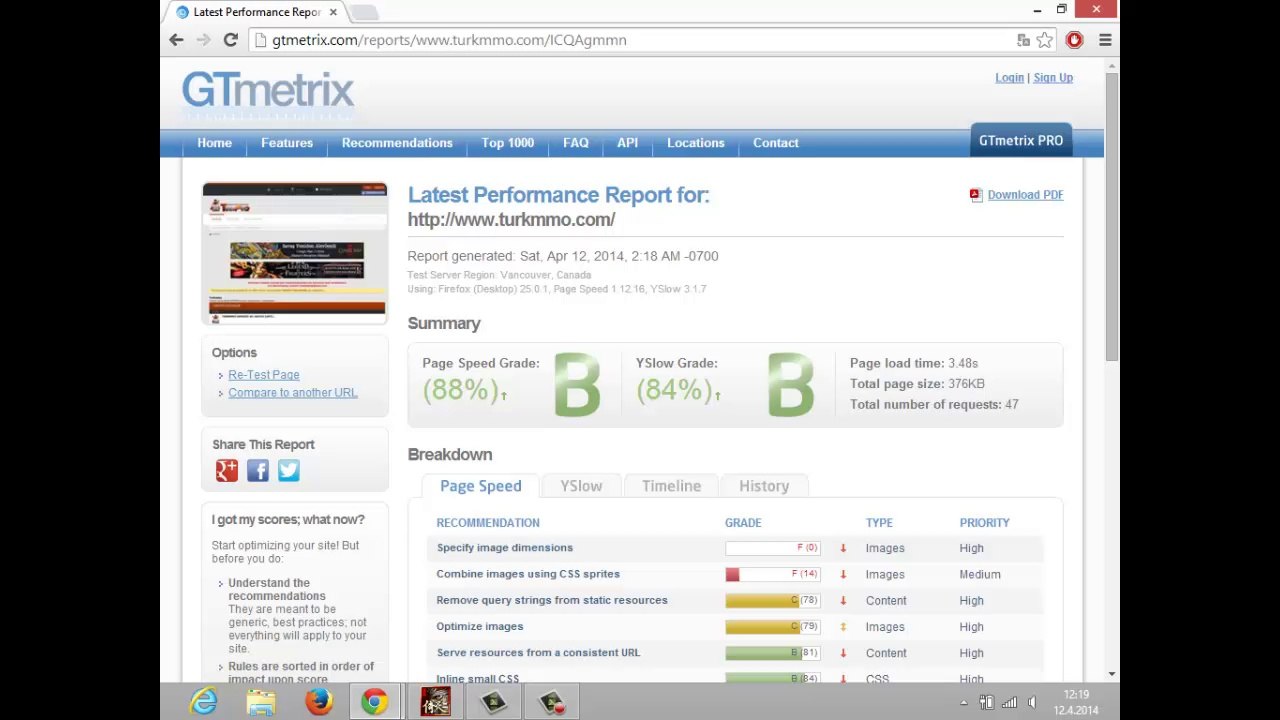
Task: Close the Latest Performance Report browser tab
Action: 334,12
